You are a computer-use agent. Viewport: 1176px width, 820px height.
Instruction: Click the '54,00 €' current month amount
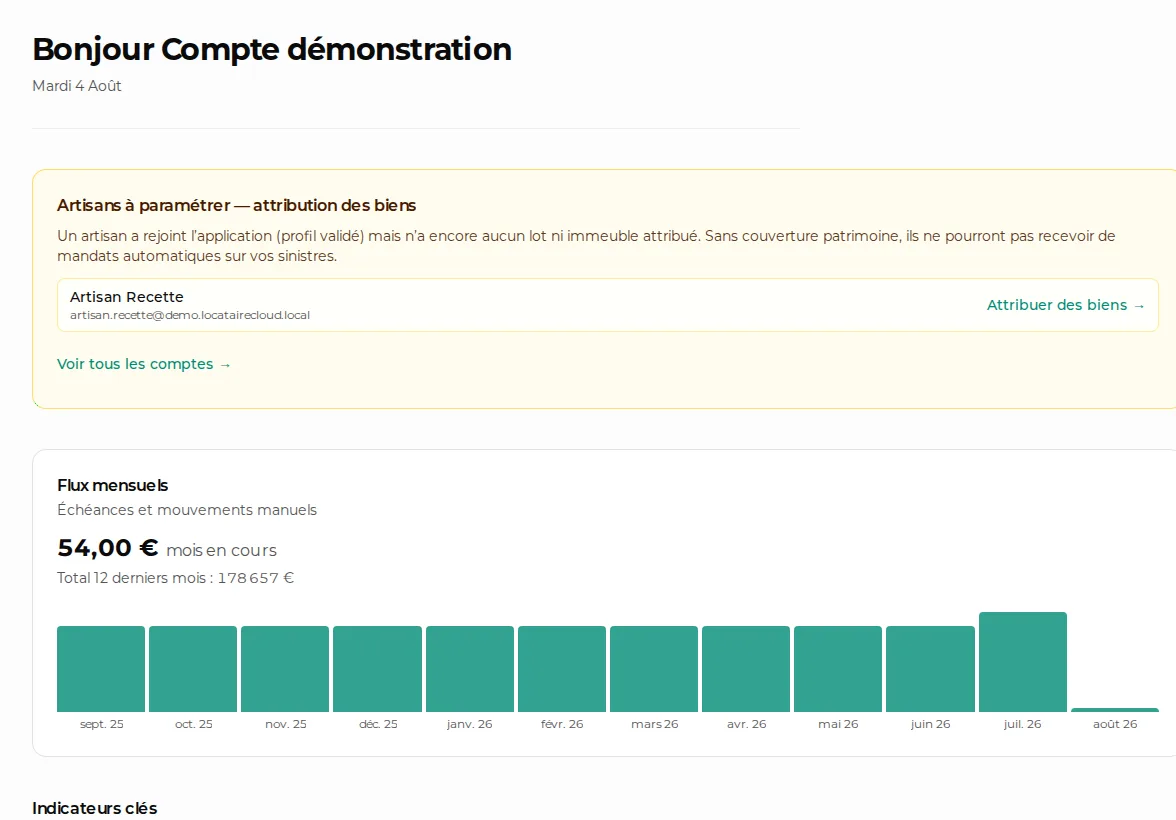tap(108, 548)
